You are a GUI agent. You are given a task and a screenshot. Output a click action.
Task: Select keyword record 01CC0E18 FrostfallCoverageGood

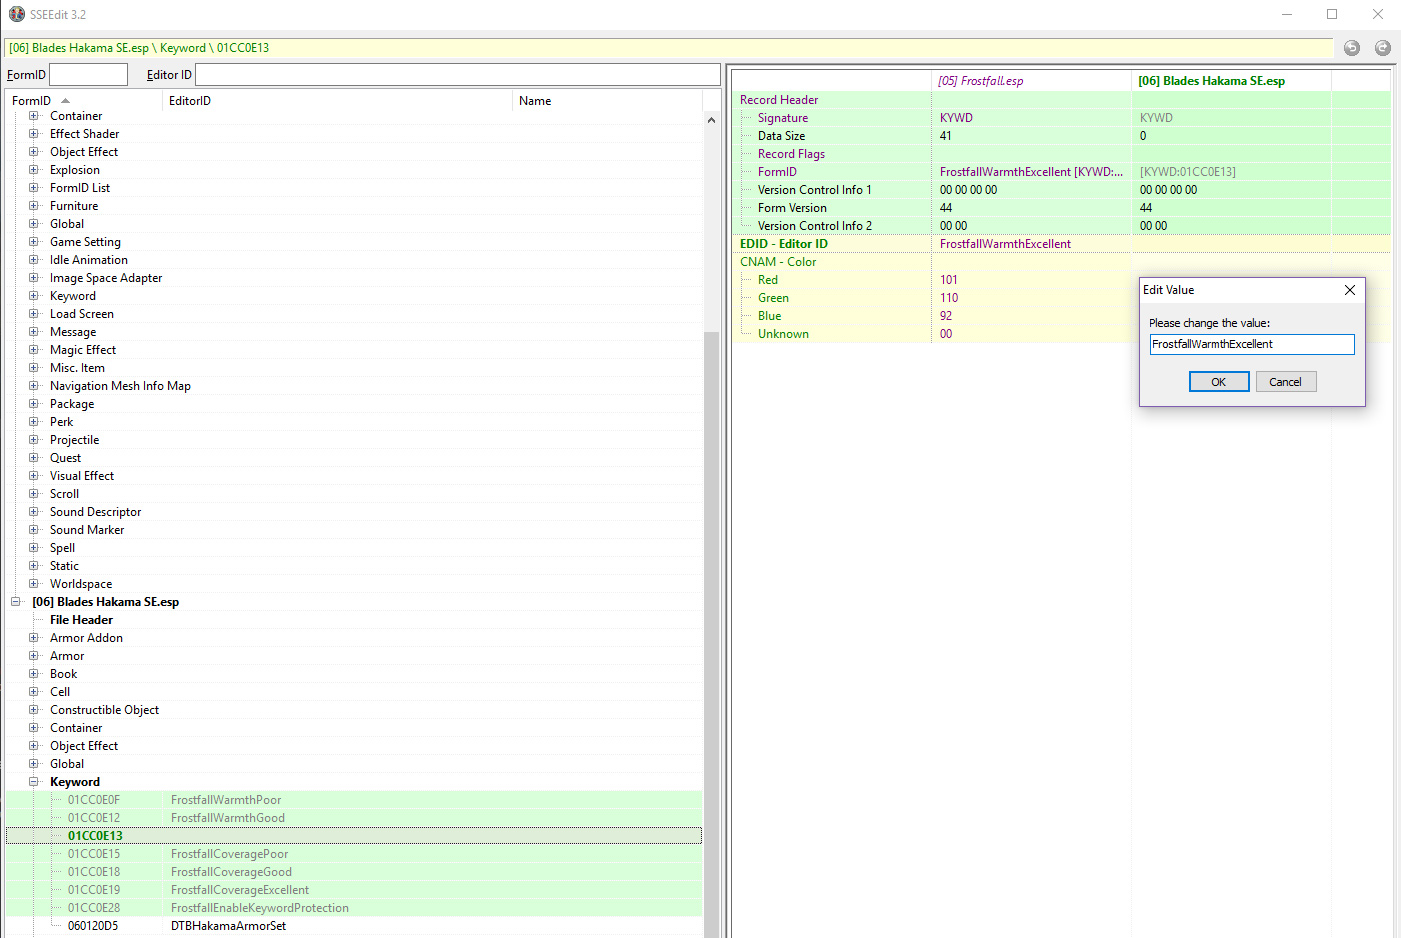tap(354, 872)
